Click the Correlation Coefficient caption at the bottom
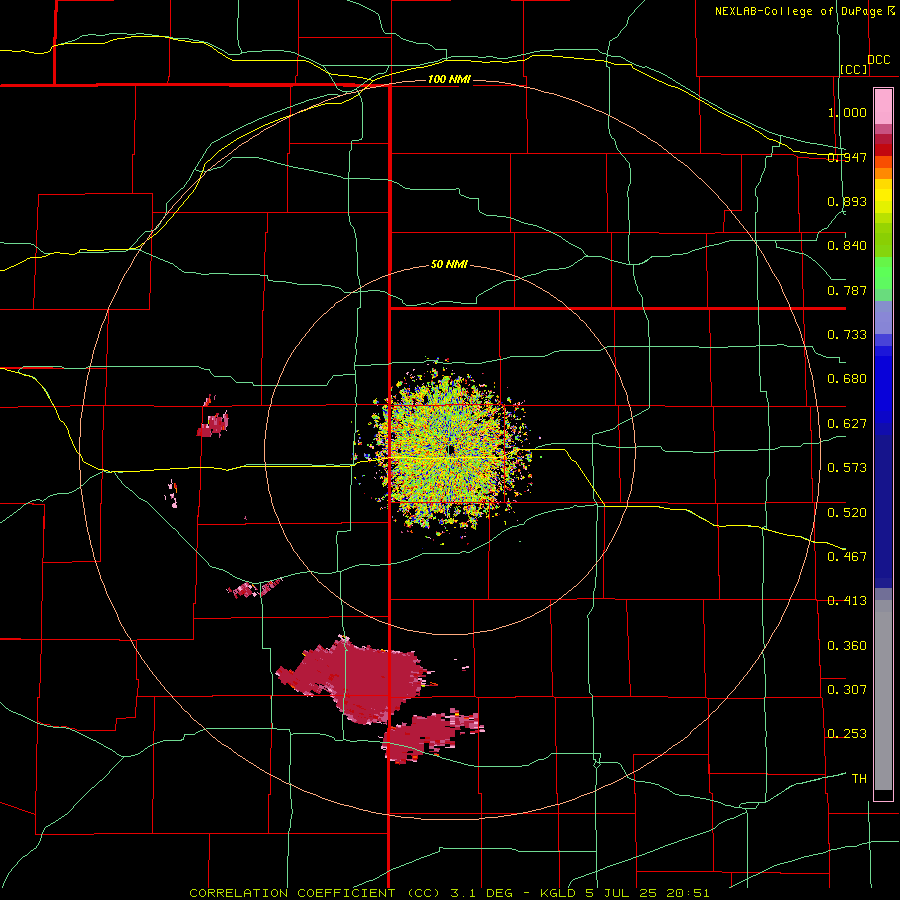This screenshot has width=900, height=900. (x=449, y=893)
